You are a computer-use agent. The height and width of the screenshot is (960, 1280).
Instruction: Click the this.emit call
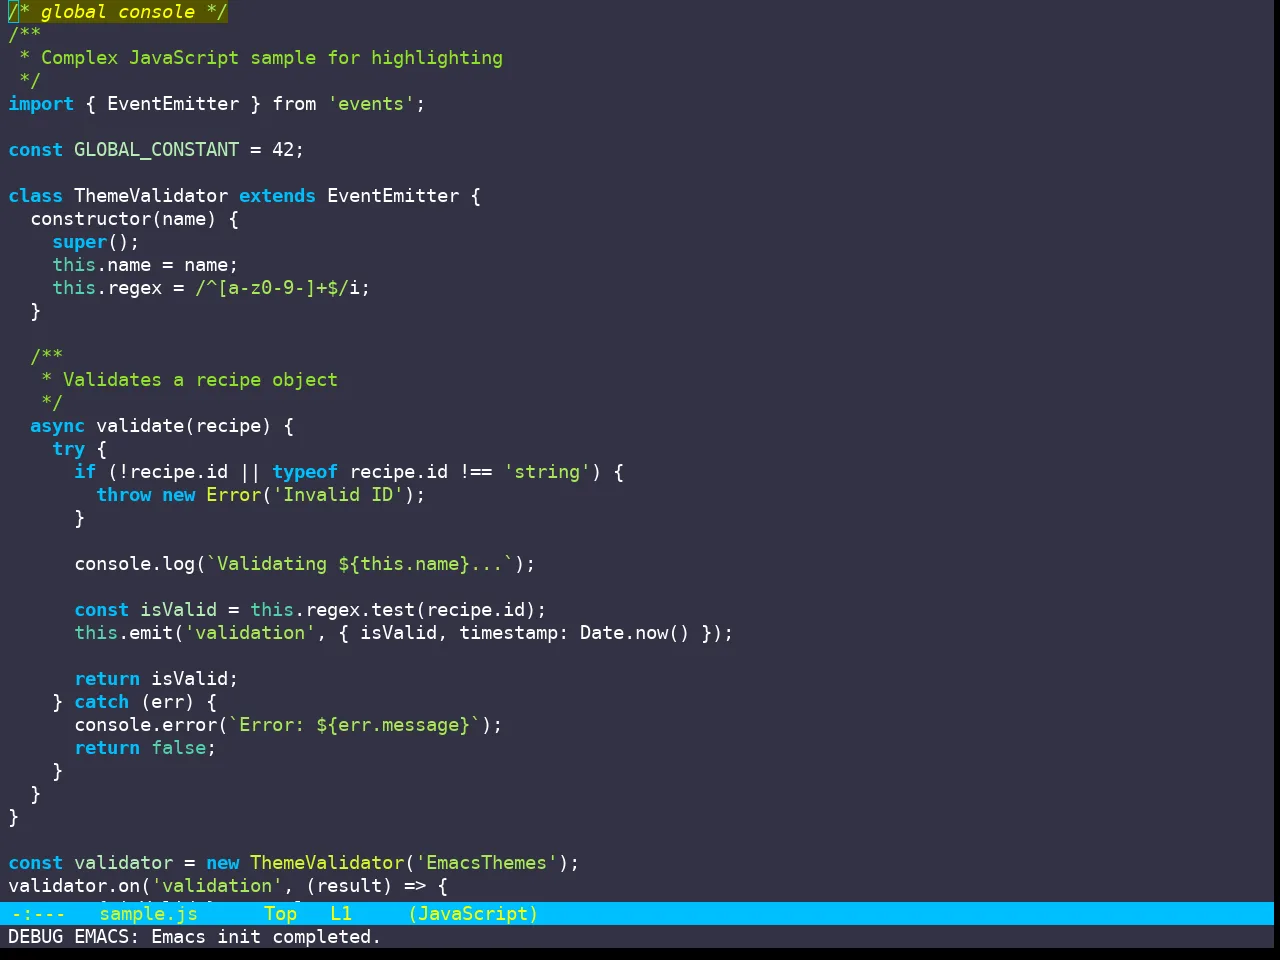[123, 633]
